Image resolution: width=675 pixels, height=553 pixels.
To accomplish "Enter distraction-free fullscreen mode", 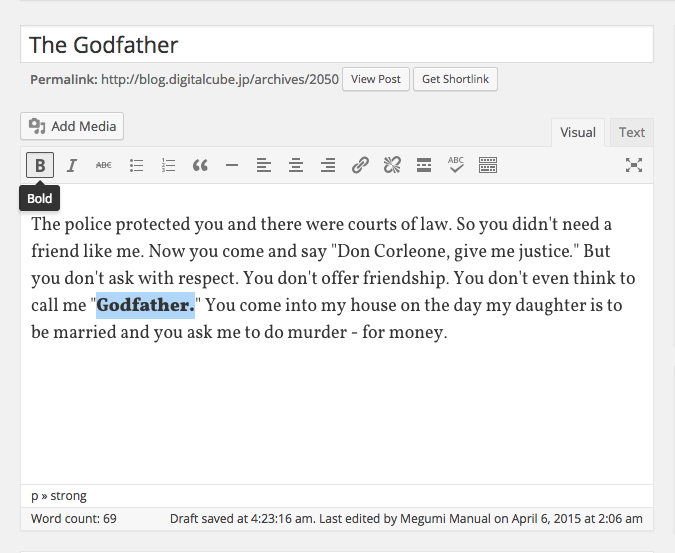I will (x=633, y=166).
